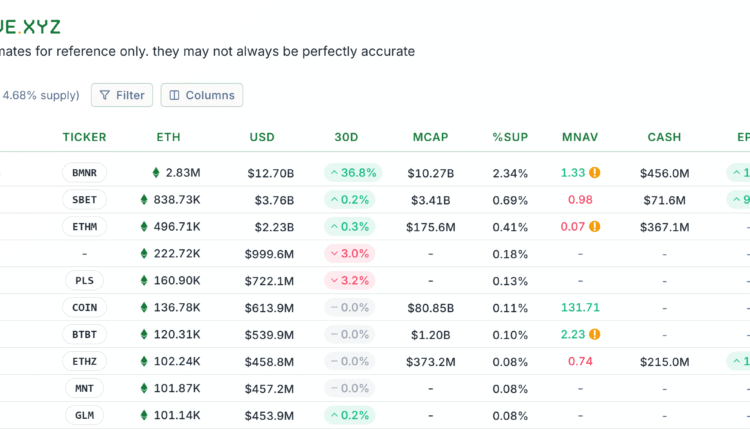Open the SBET ticker badge
The height and width of the screenshot is (430, 750).
point(84,200)
